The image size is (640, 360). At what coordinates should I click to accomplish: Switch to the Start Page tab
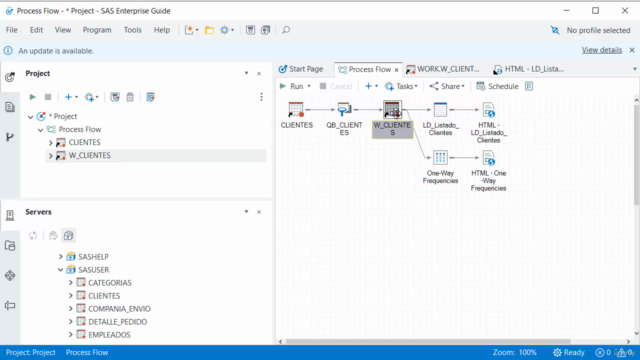tap(301, 69)
